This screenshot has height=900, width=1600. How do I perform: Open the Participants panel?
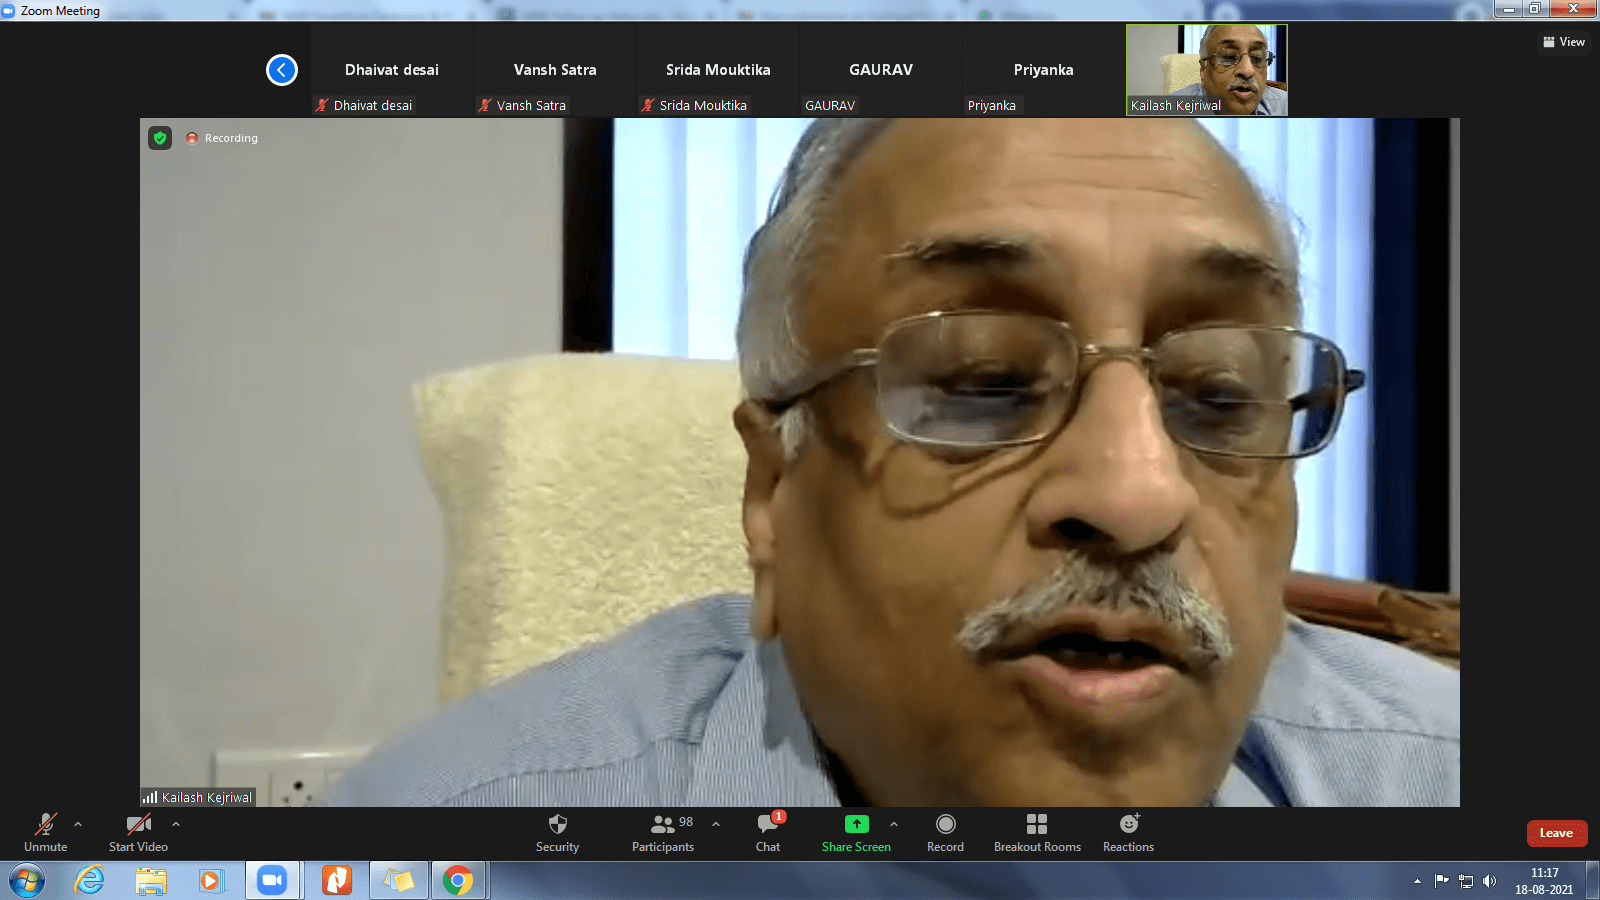pos(662,825)
